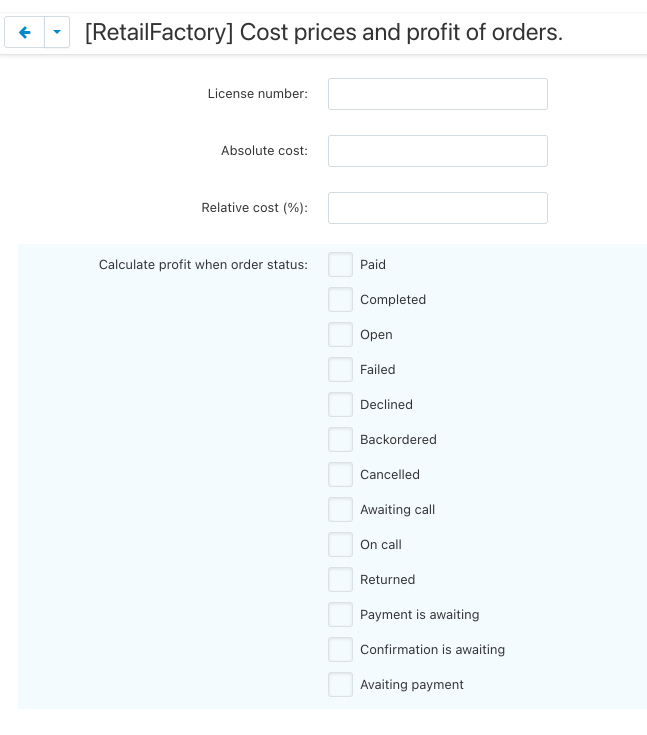Tick the Completed order status checkbox
647x735 pixels.
tap(341, 300)
